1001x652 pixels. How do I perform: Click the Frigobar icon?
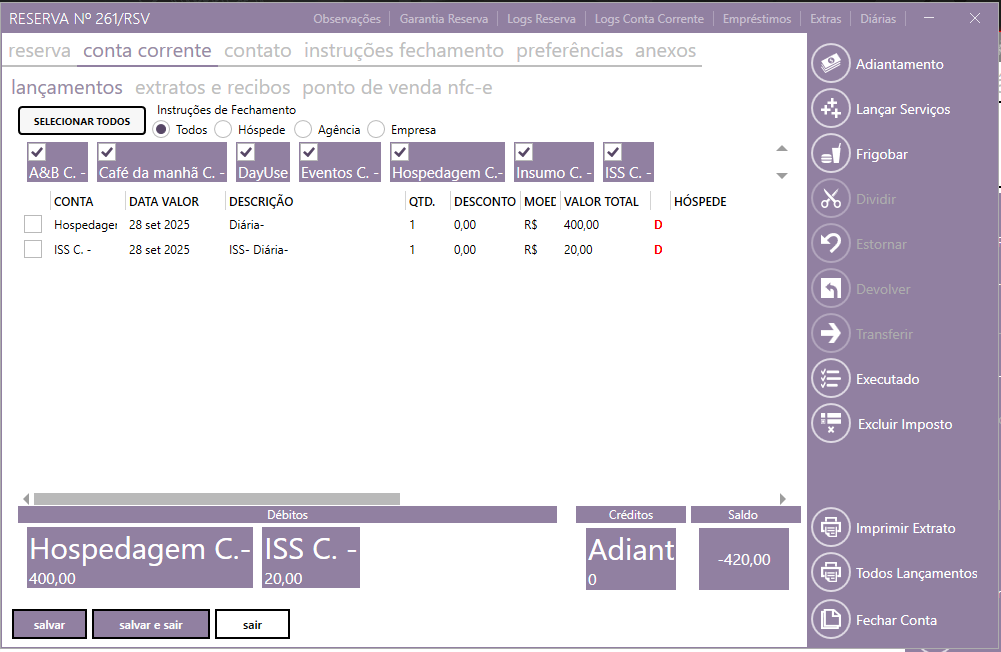[830, 154]
